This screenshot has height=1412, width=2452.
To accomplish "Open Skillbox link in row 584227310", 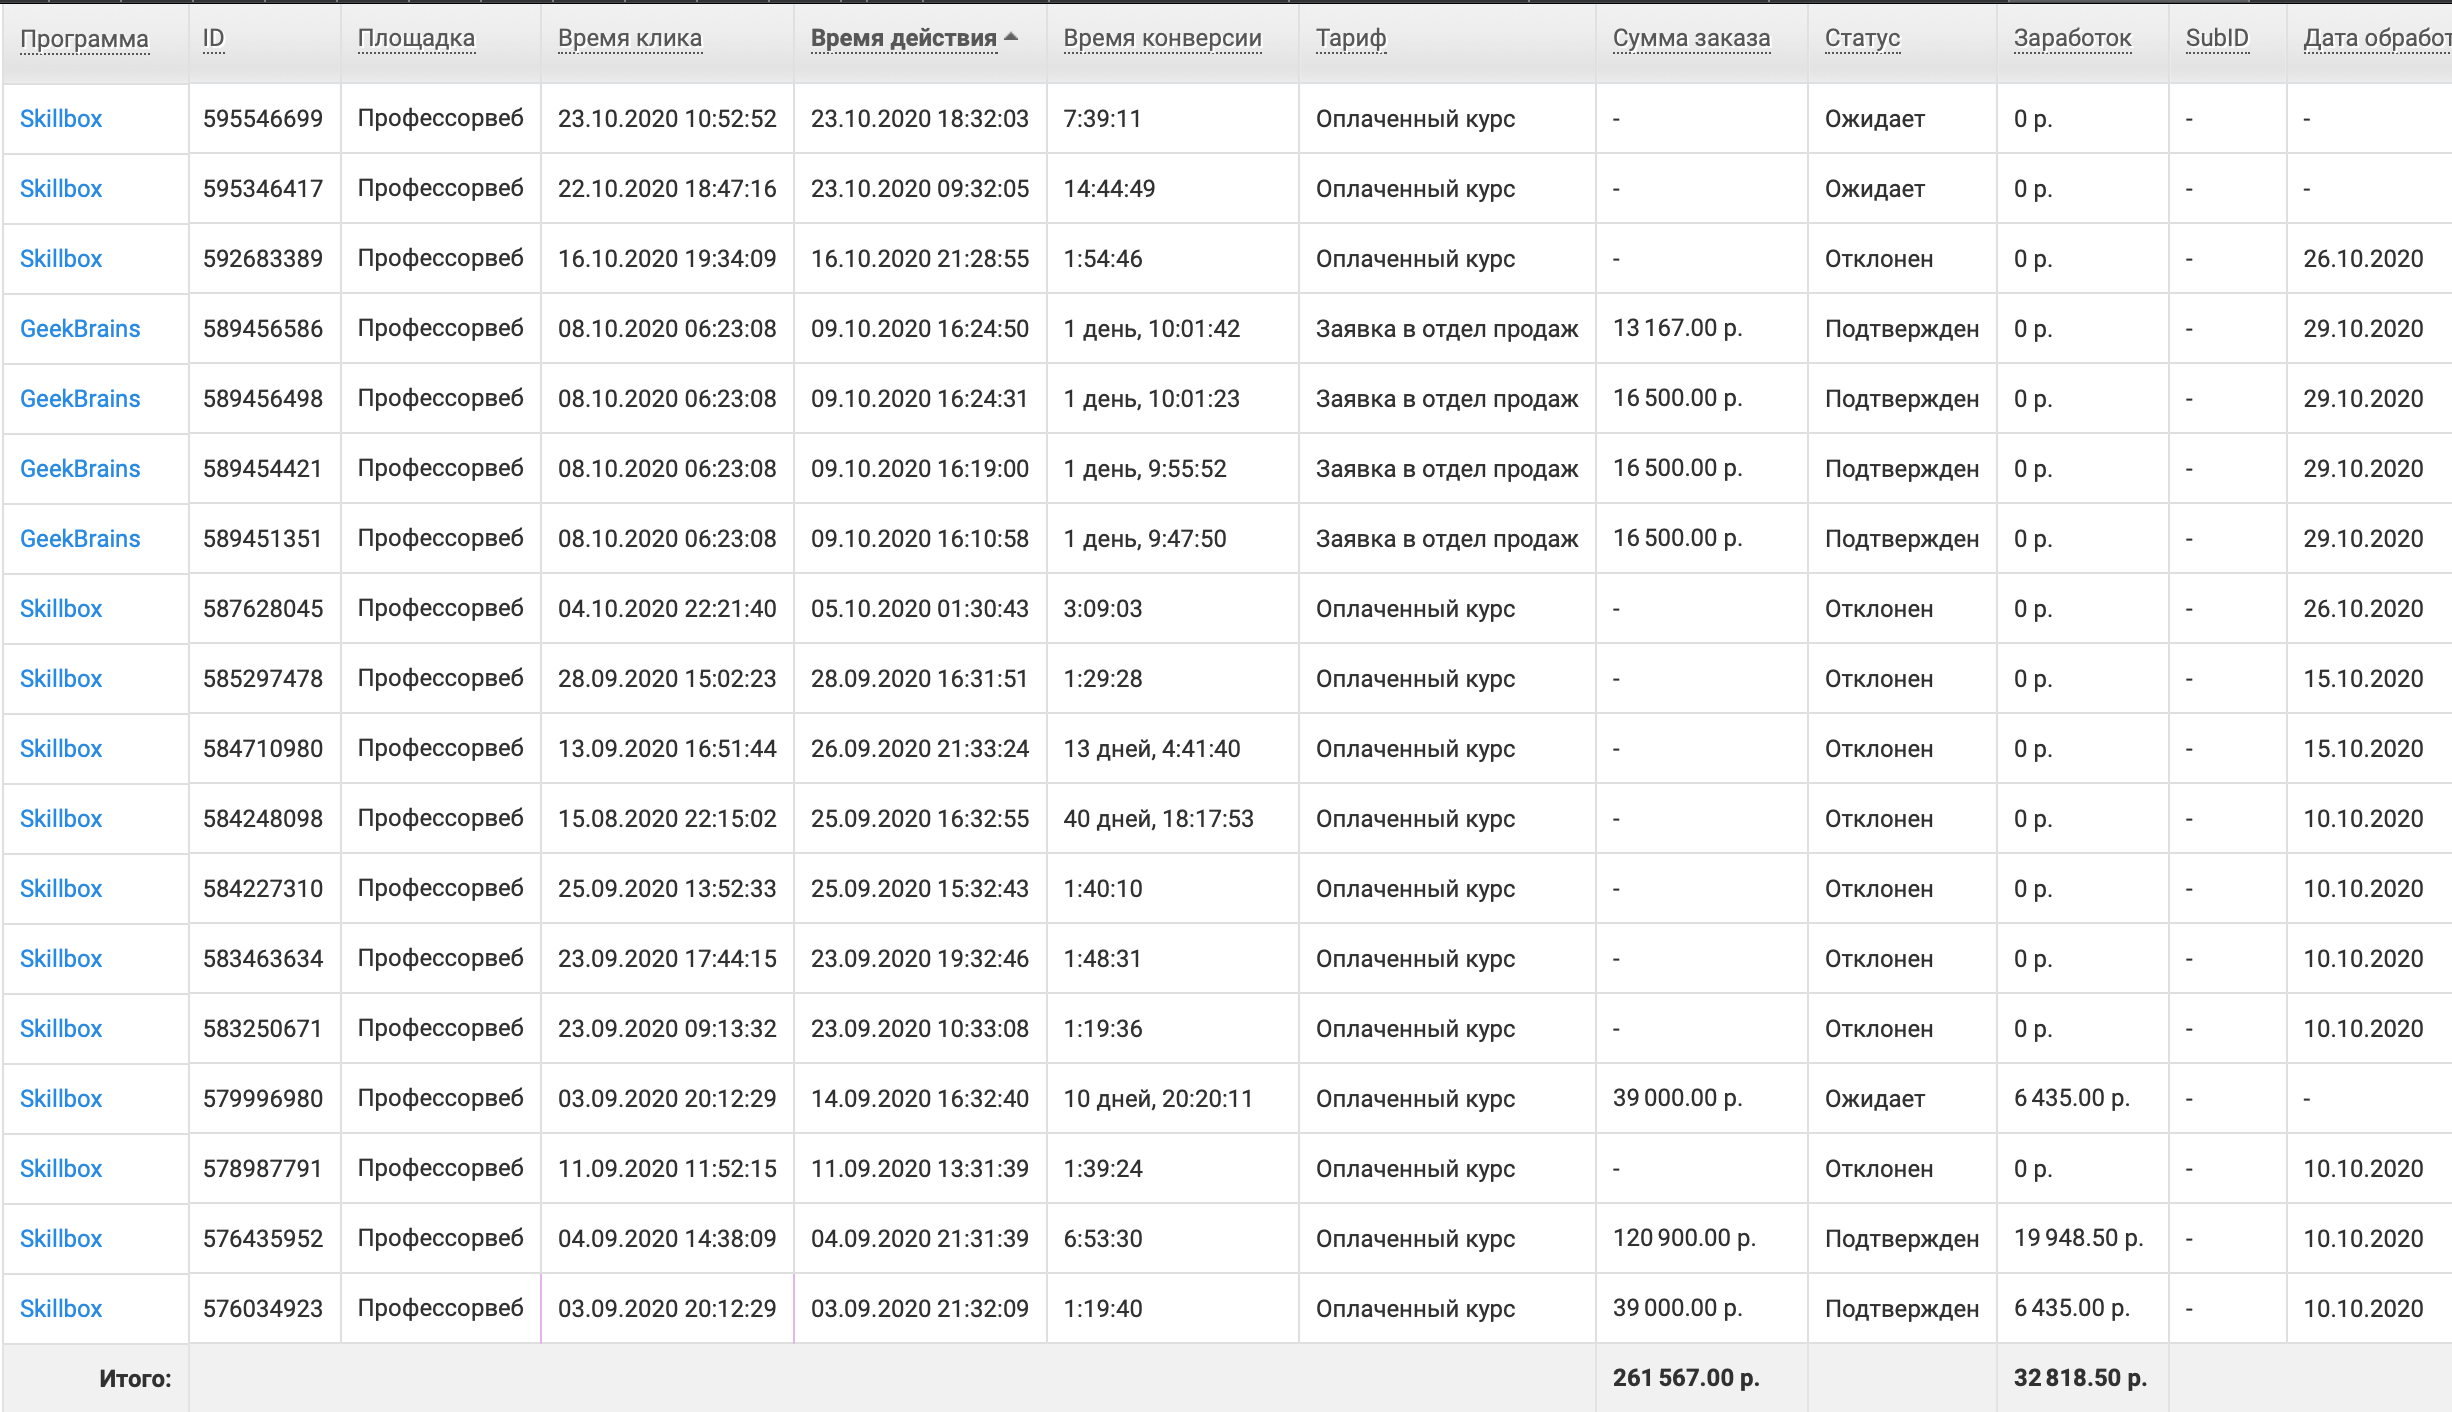I will click(x=61, y=889).
